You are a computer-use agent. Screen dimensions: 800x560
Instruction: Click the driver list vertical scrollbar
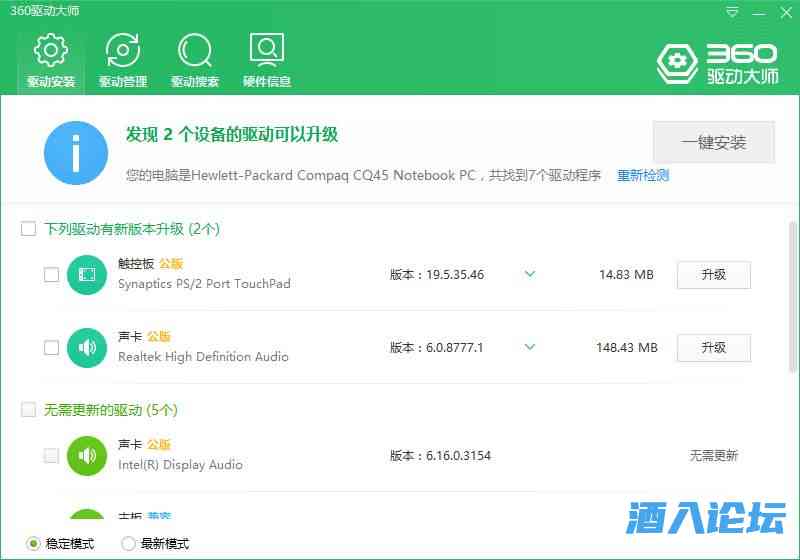(x=792, y=297)
